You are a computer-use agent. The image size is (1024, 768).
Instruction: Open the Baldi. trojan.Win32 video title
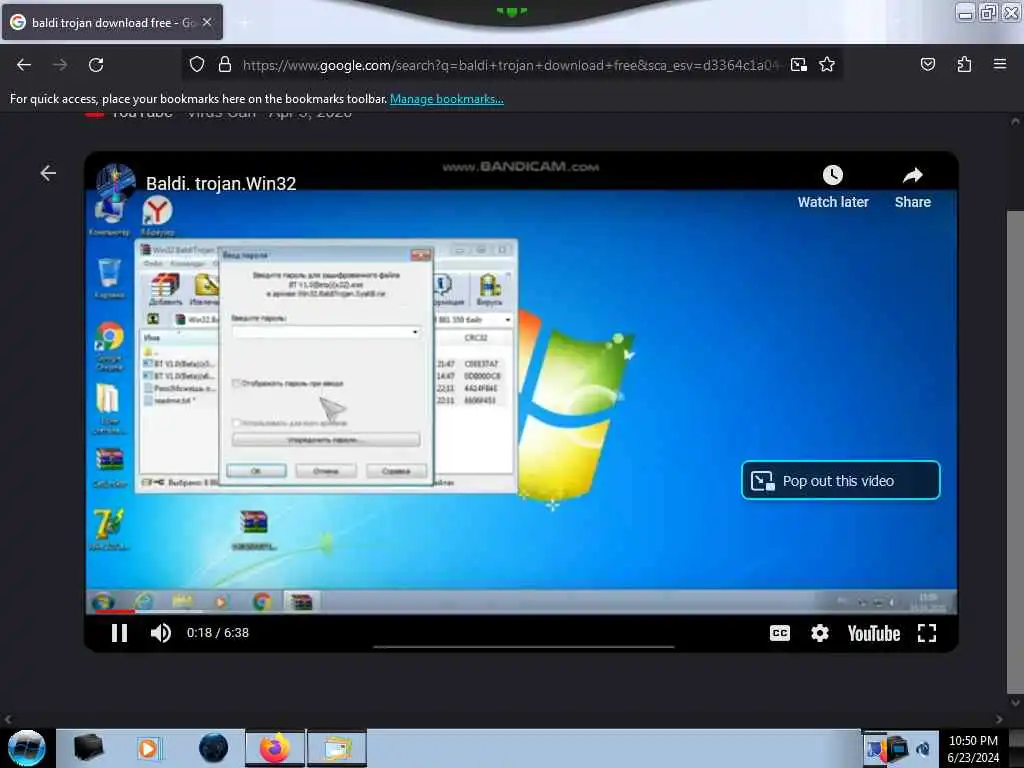(x=221, y=184)
